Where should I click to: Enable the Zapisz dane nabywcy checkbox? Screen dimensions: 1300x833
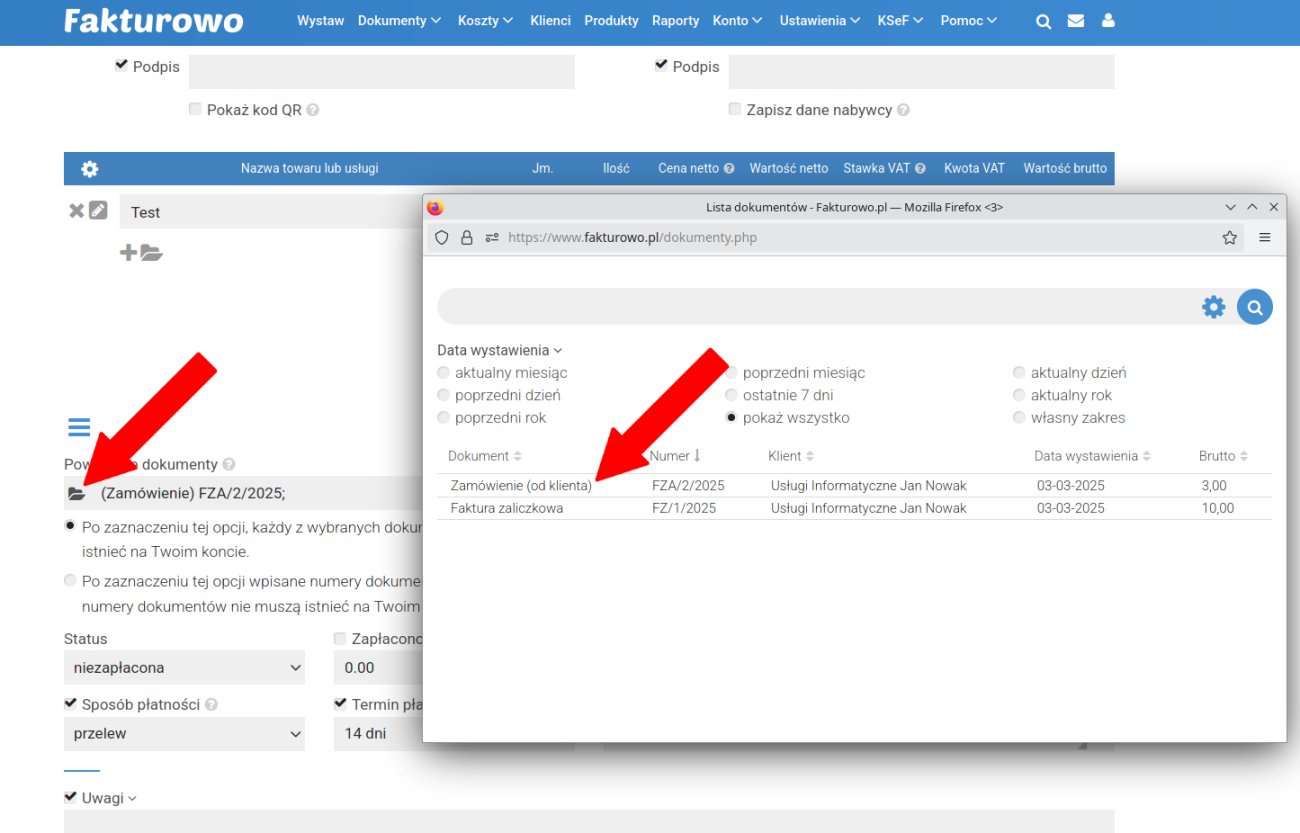click(x=735, y=109)
